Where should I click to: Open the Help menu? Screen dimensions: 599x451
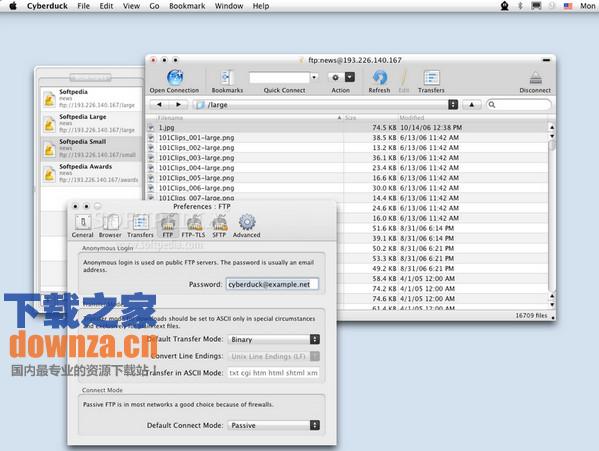(x=261, y=6)
